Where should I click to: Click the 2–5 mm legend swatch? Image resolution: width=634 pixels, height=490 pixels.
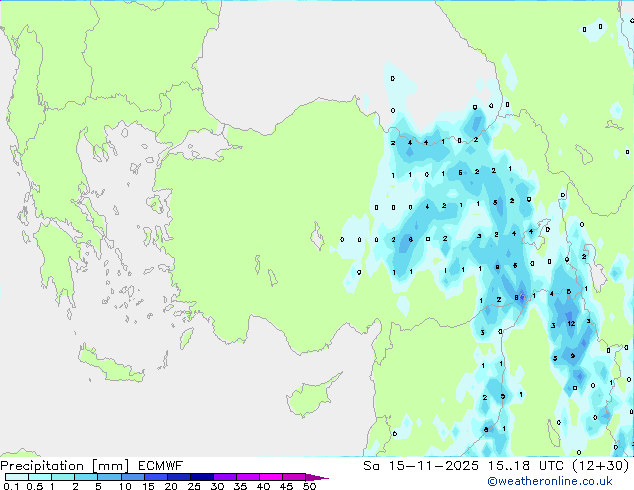tap(86, 477)
